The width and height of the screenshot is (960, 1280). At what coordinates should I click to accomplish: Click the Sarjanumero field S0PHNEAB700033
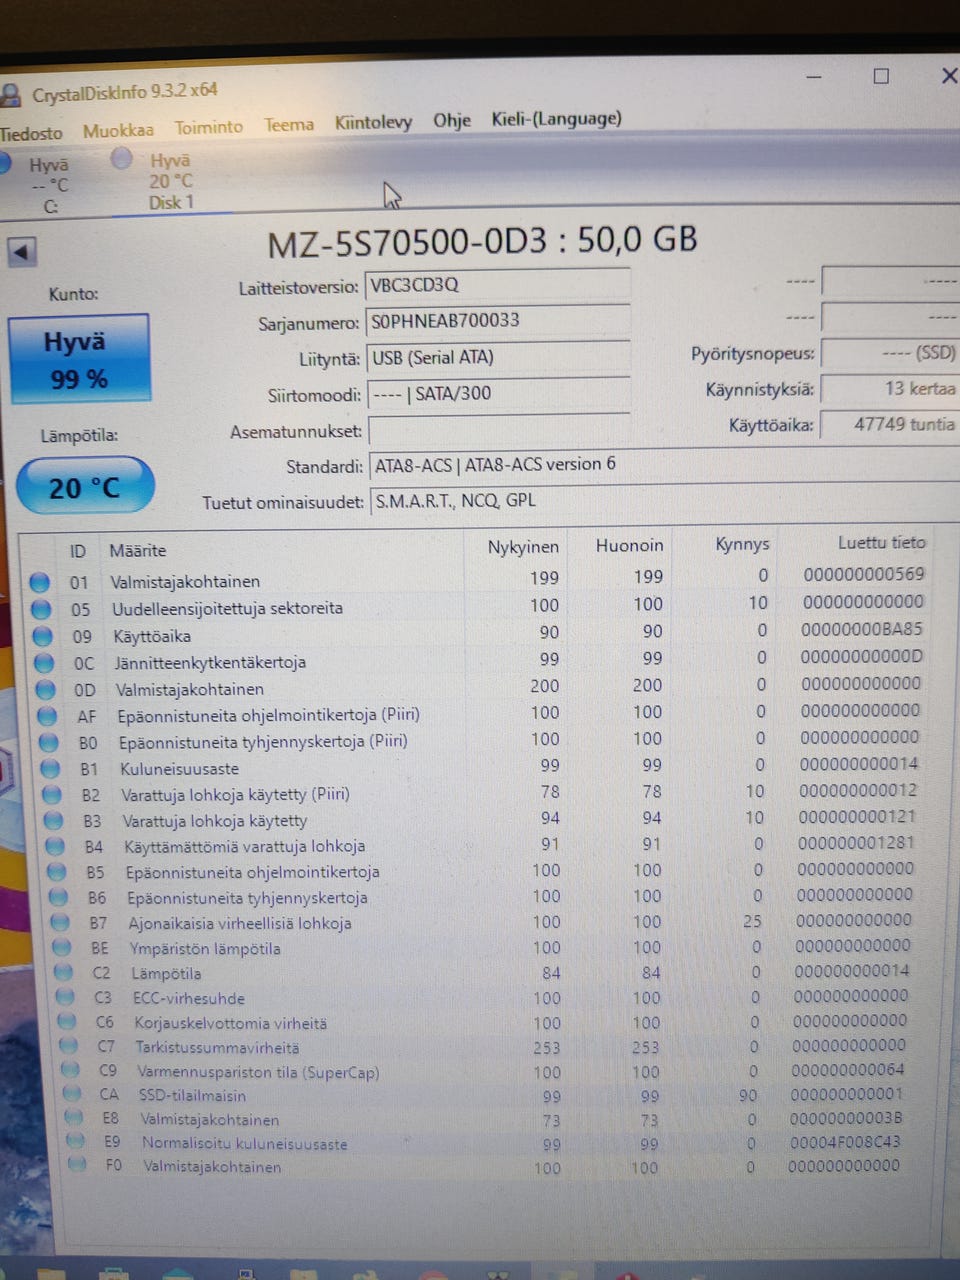point(497,321)
